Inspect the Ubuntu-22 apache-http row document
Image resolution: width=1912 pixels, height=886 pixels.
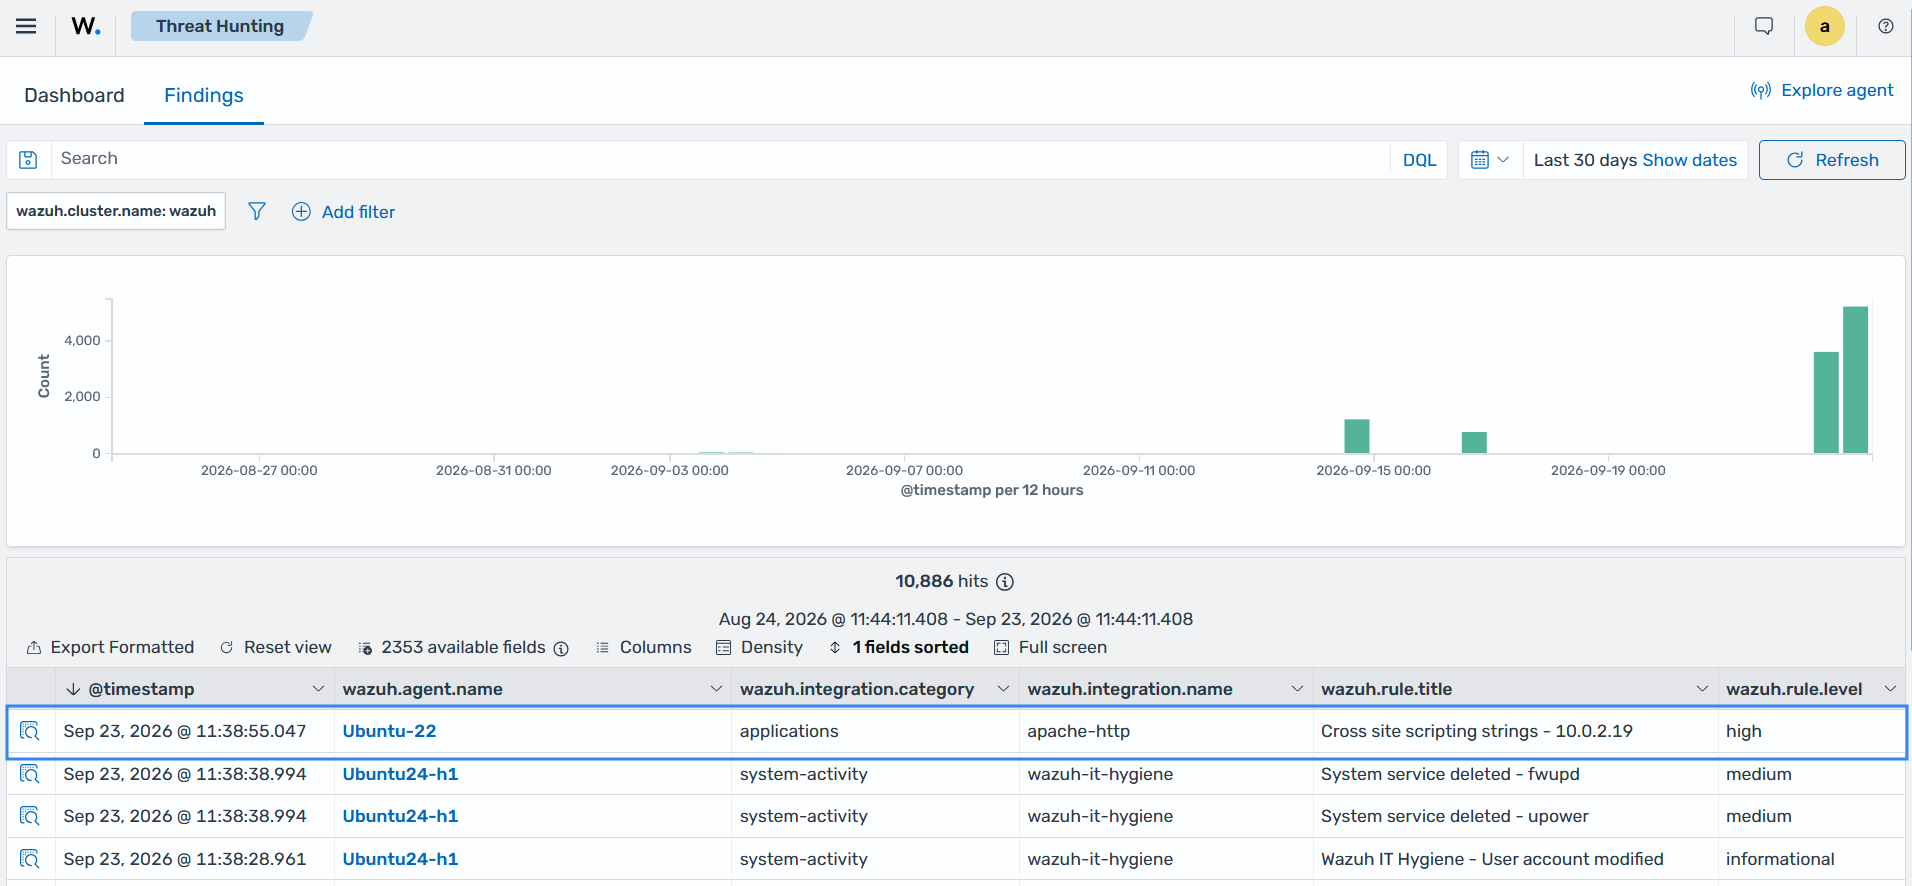[30, 731]
